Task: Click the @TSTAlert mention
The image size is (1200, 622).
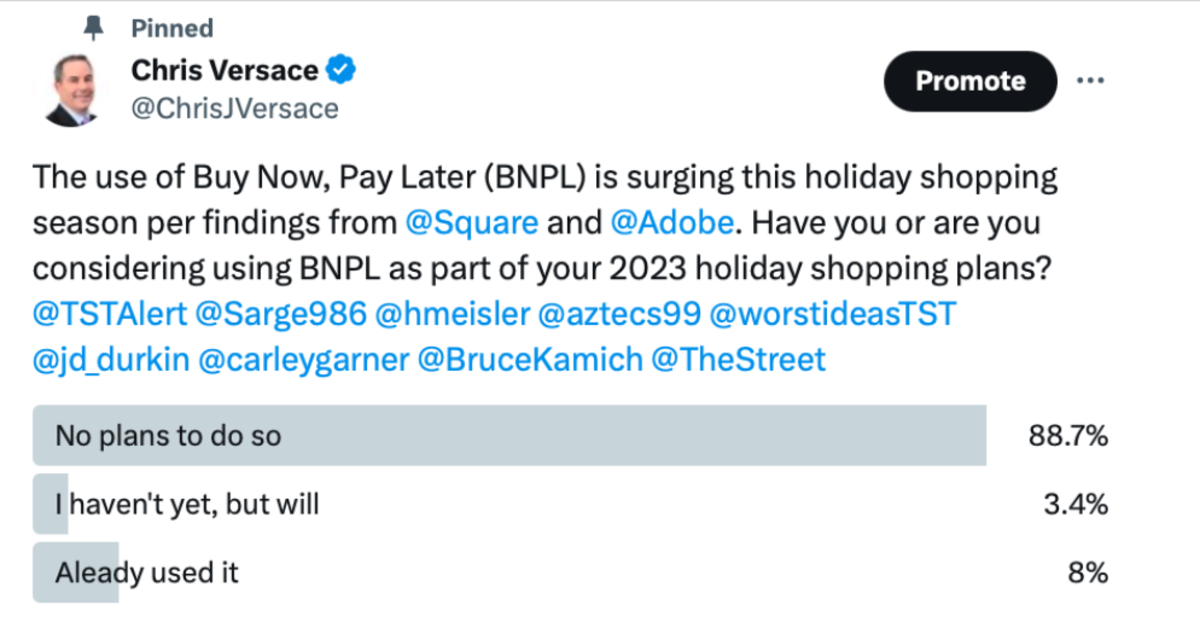Action: click(x=110, y=314)
